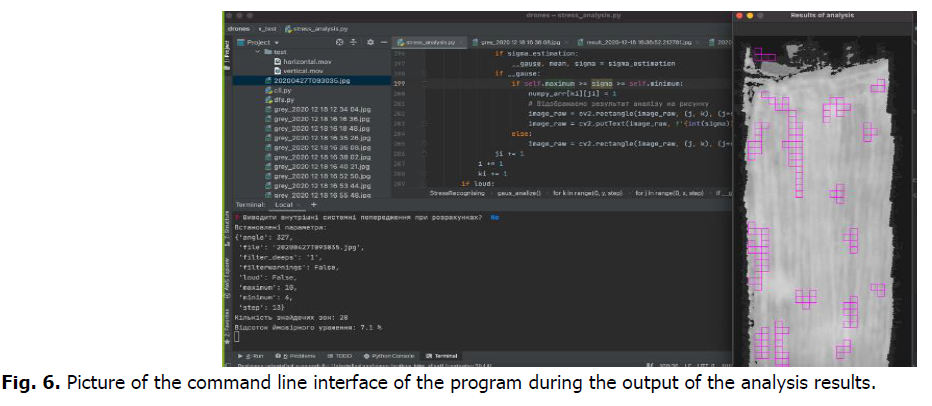Screen dimensions: 932x406
Task: Open Project panel settings gear
Action: tap(370, 43)
